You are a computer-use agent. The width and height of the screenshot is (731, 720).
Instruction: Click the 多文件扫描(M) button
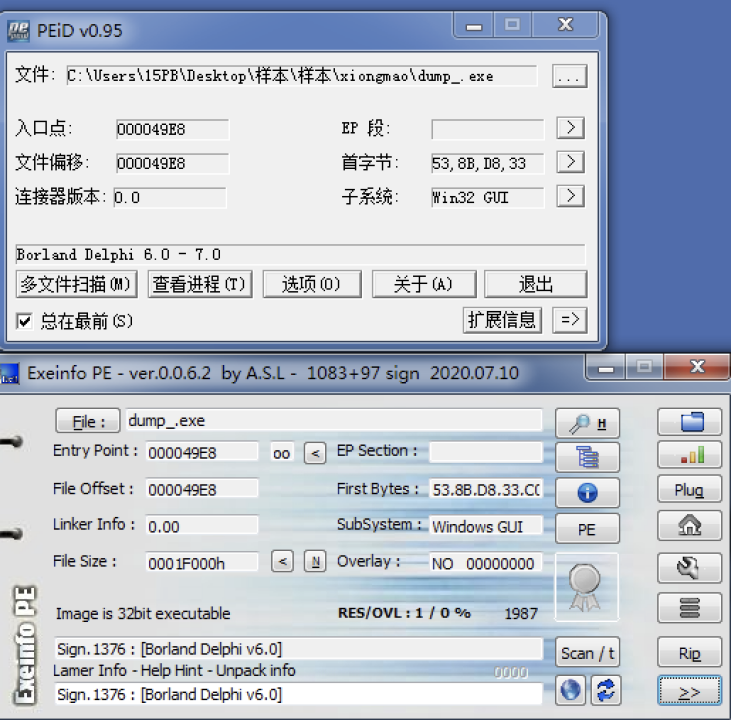[x=77, y=285]
